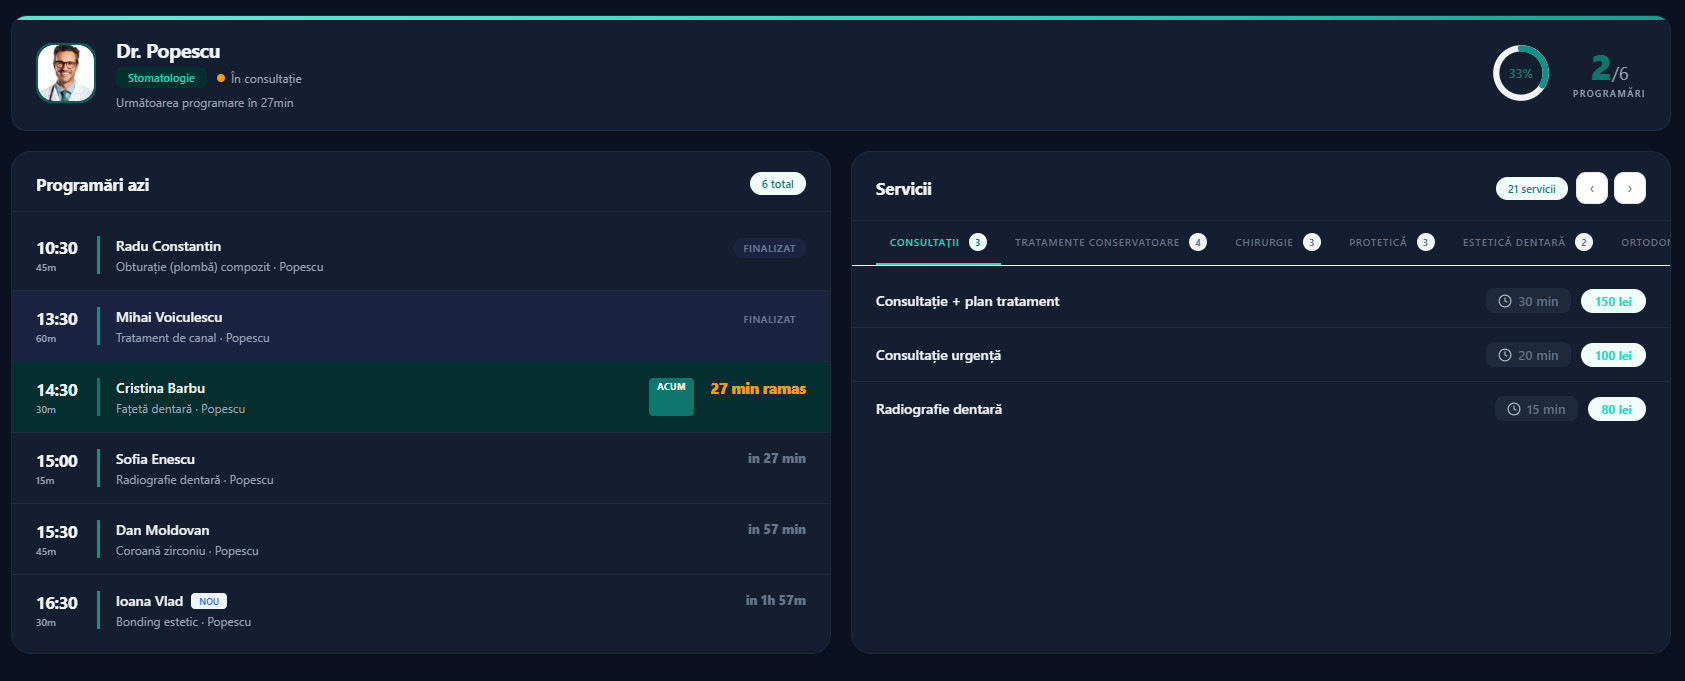1685x681 pixels.
Task: Click the 100 lei price pill
Action: [x=1613, y=355]
